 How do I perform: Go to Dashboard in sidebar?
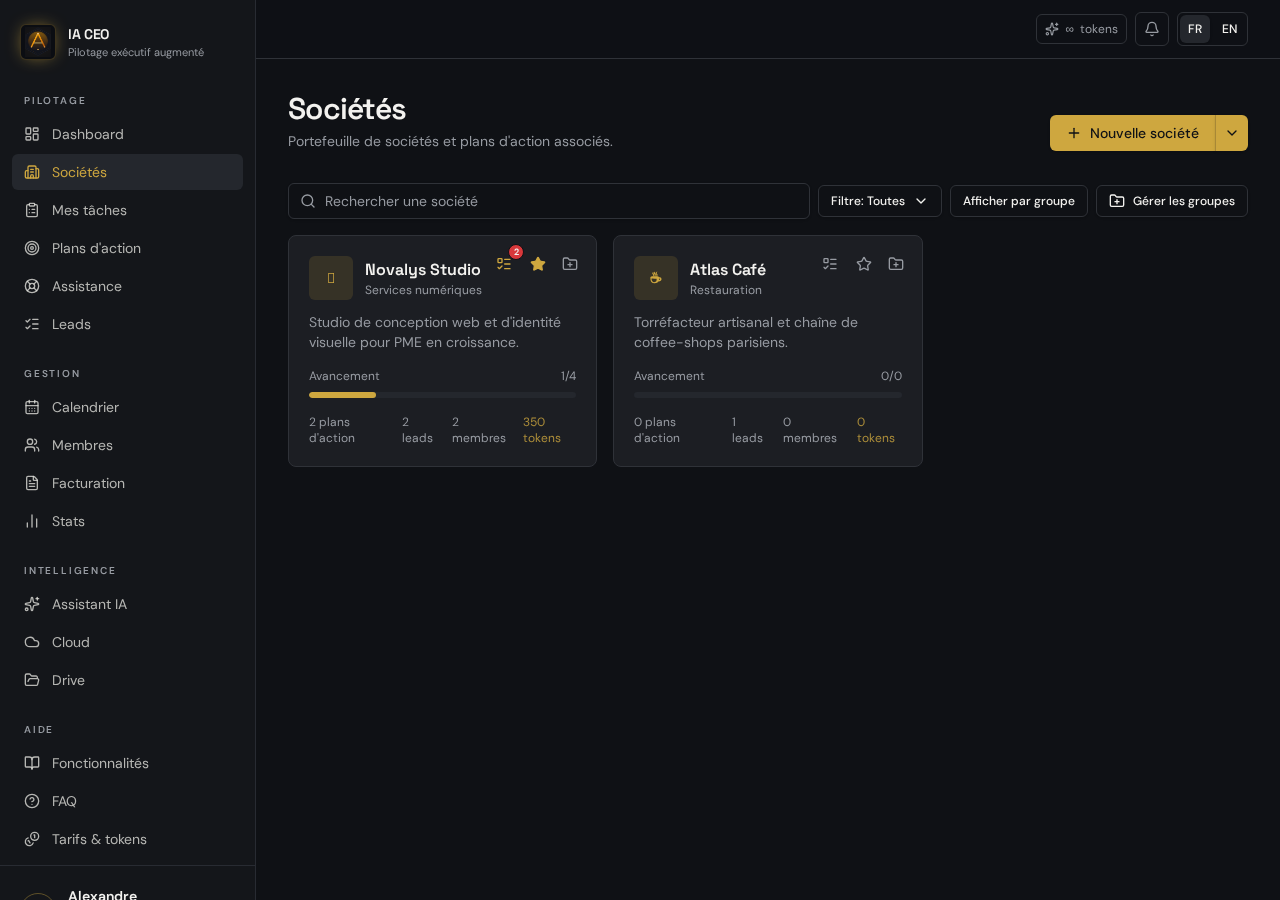pos(127,134)
